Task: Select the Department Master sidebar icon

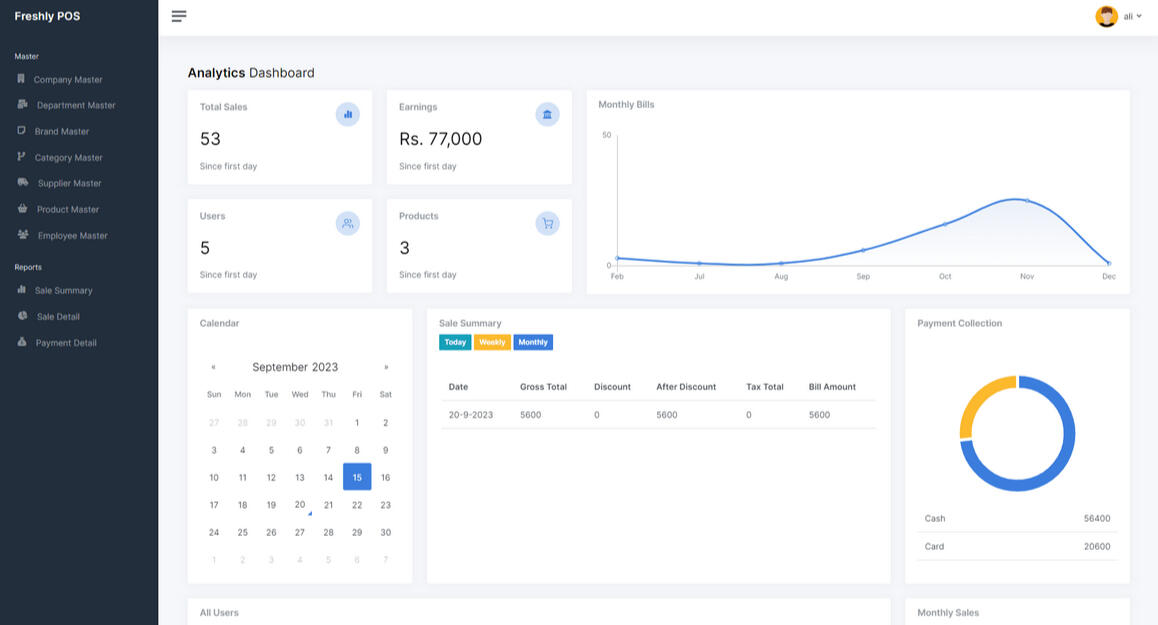Action: (22, 105)
